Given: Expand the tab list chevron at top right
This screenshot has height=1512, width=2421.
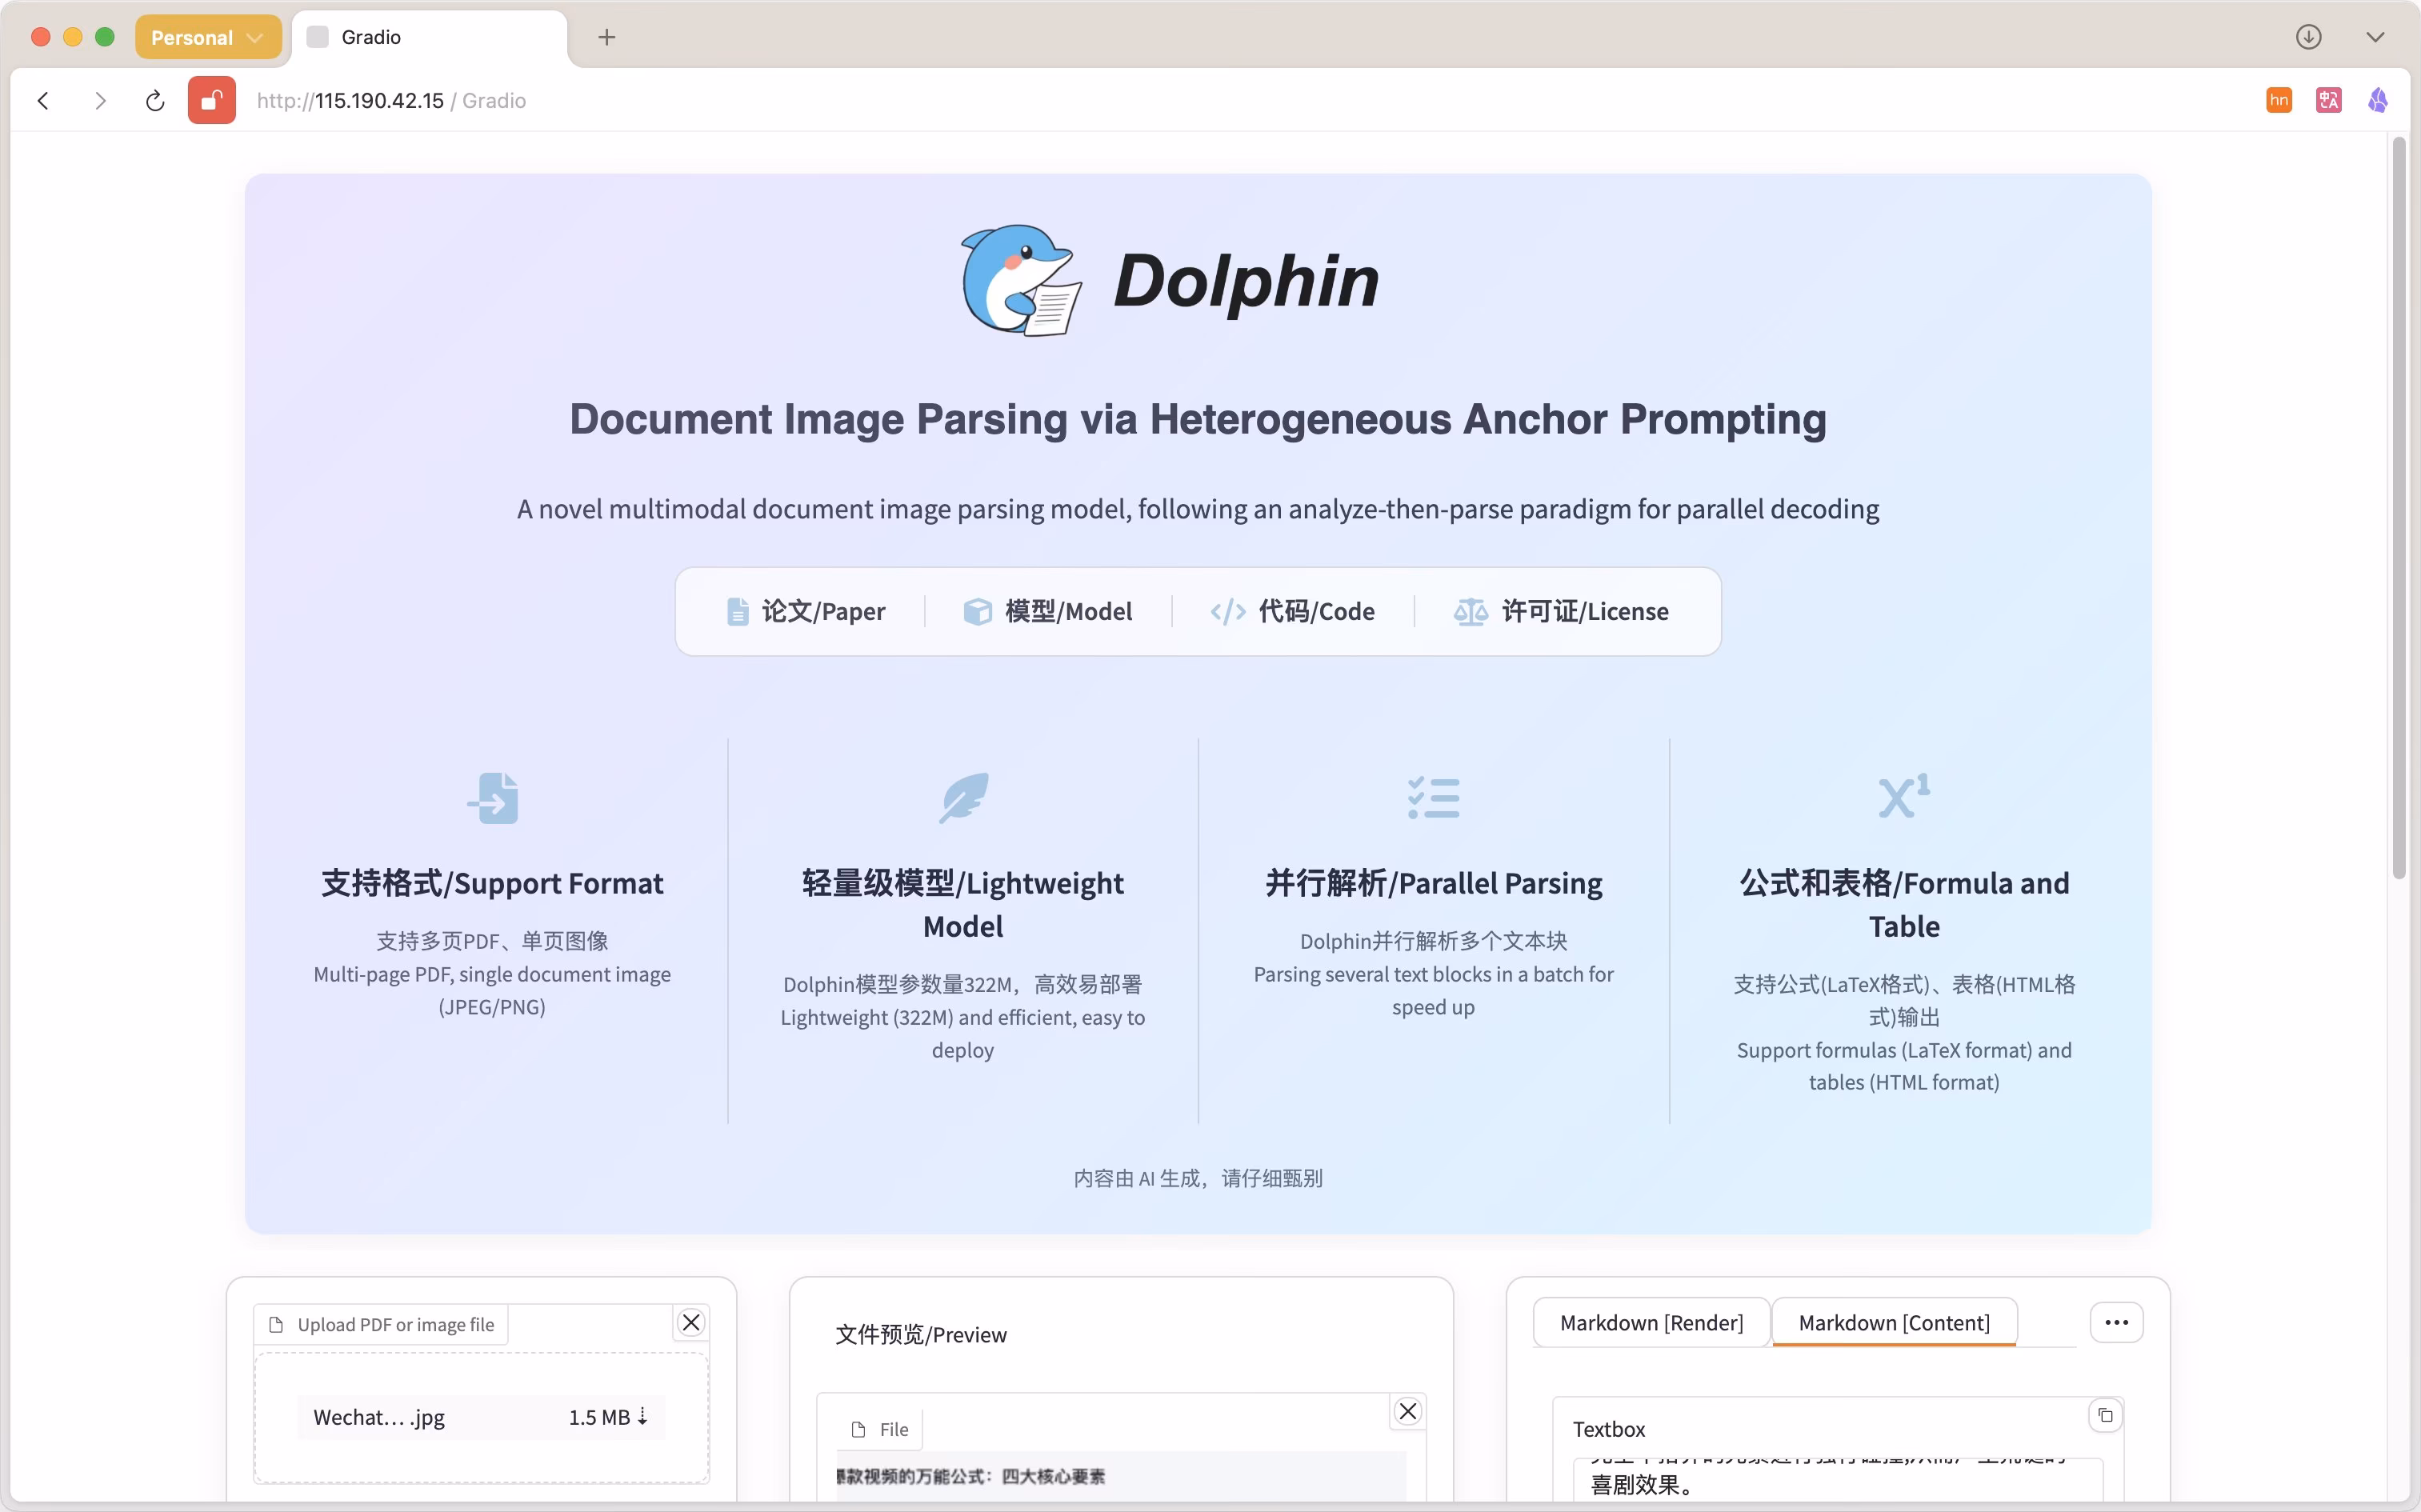Looking at the screenshot, I should coord(2375,37).
